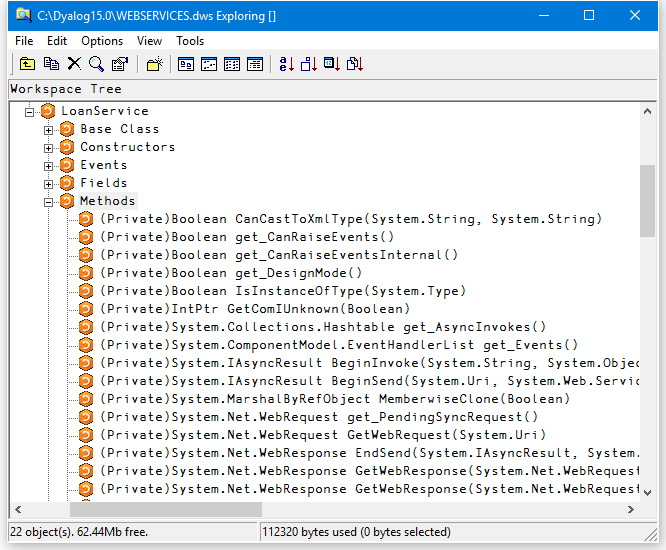Select the LoanService tree item
The image size is (666, 550).
[104, 111]
